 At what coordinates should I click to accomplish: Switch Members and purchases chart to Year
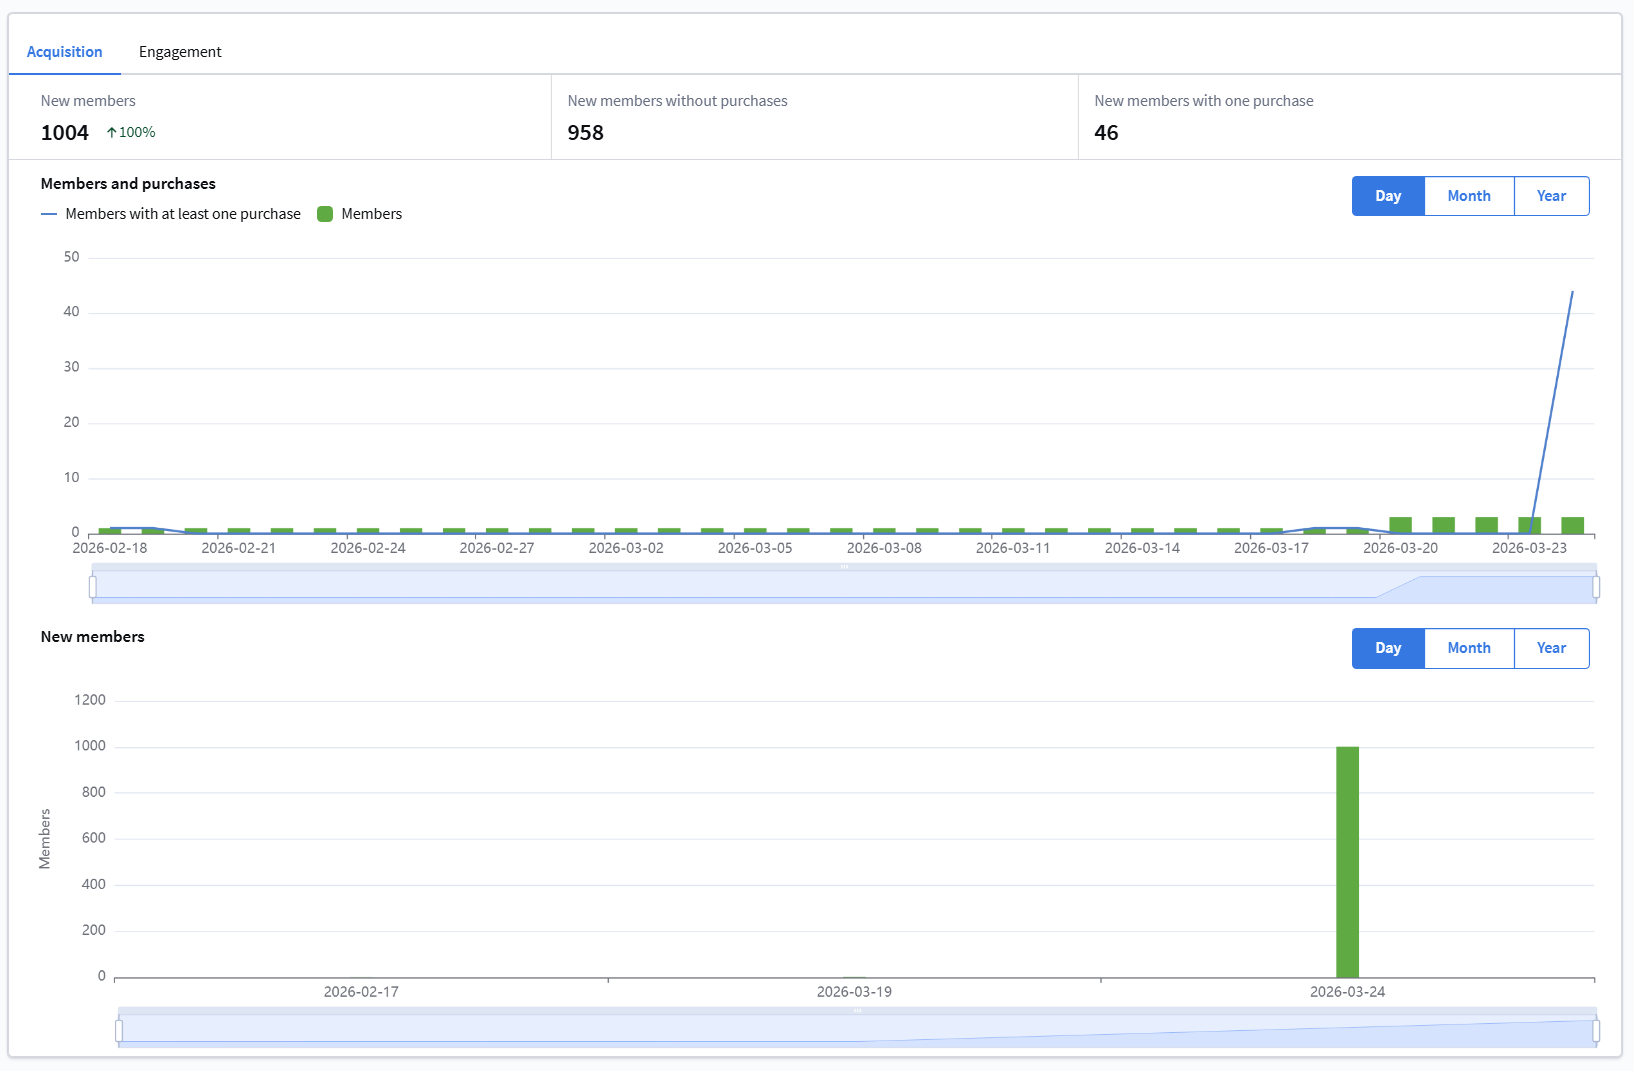[x=1550, y=196]
